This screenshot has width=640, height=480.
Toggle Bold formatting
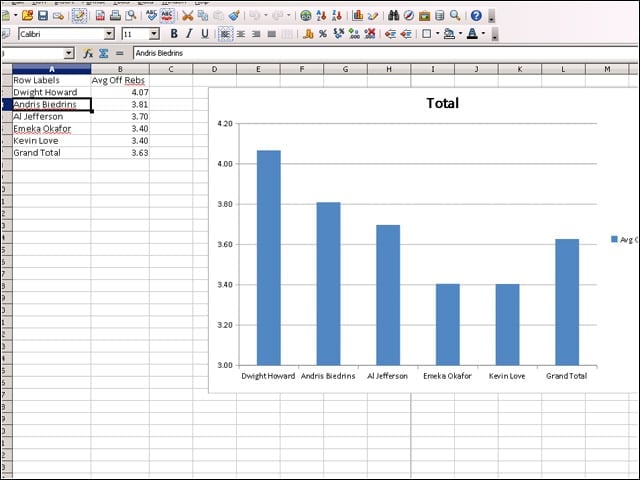(174, 34)
